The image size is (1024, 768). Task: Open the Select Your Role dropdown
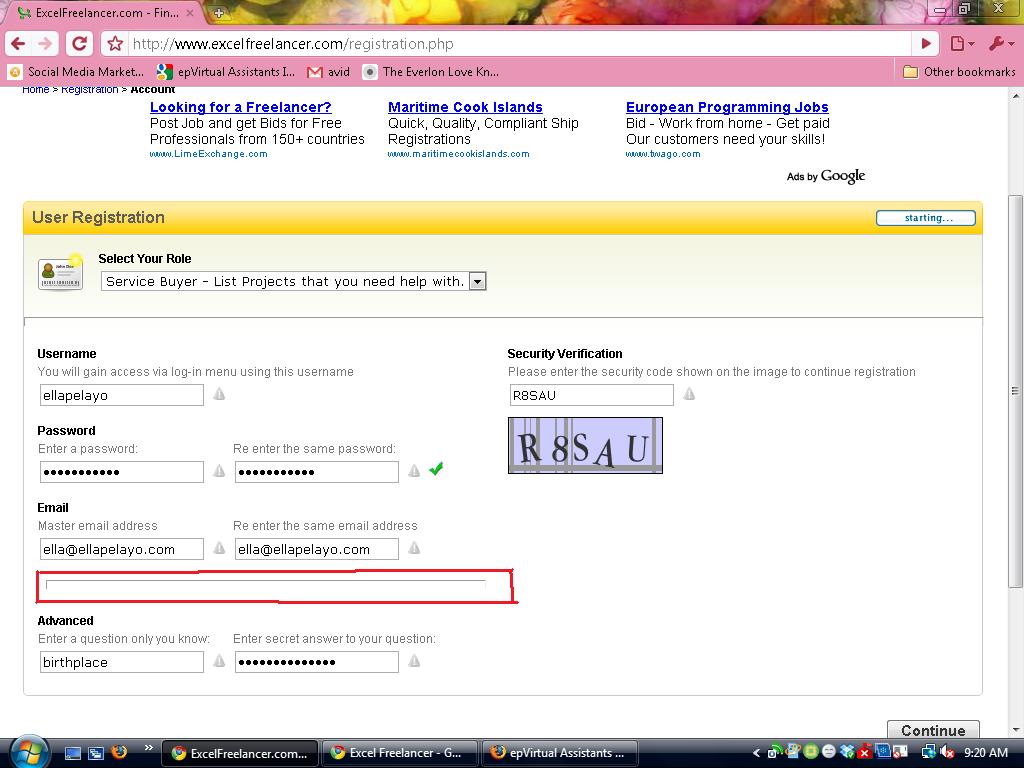coord(477,280)
